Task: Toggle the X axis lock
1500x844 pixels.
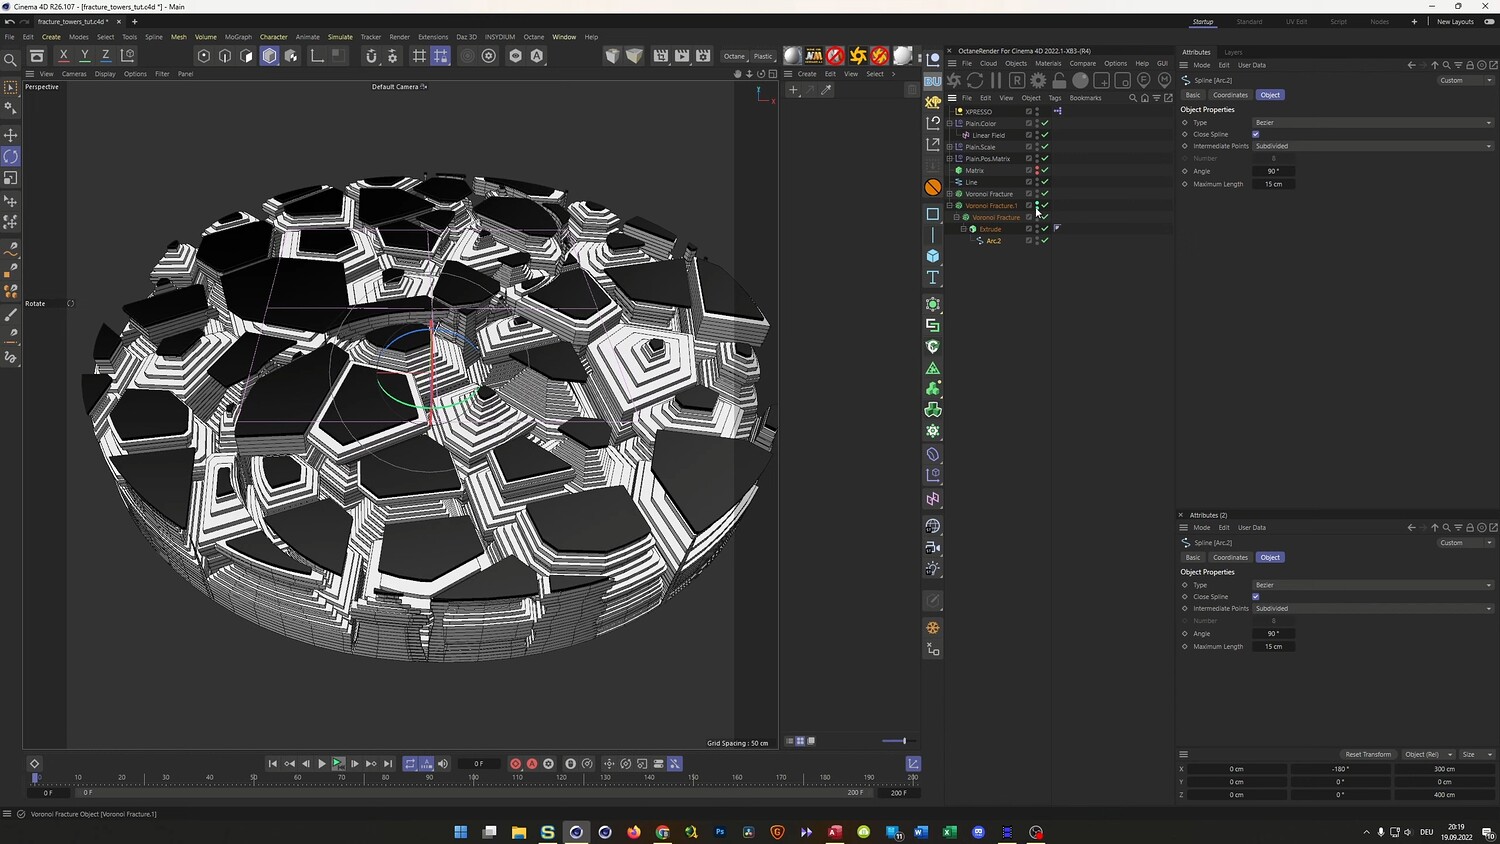Action: pyautogui.click(x=63, y=56)
